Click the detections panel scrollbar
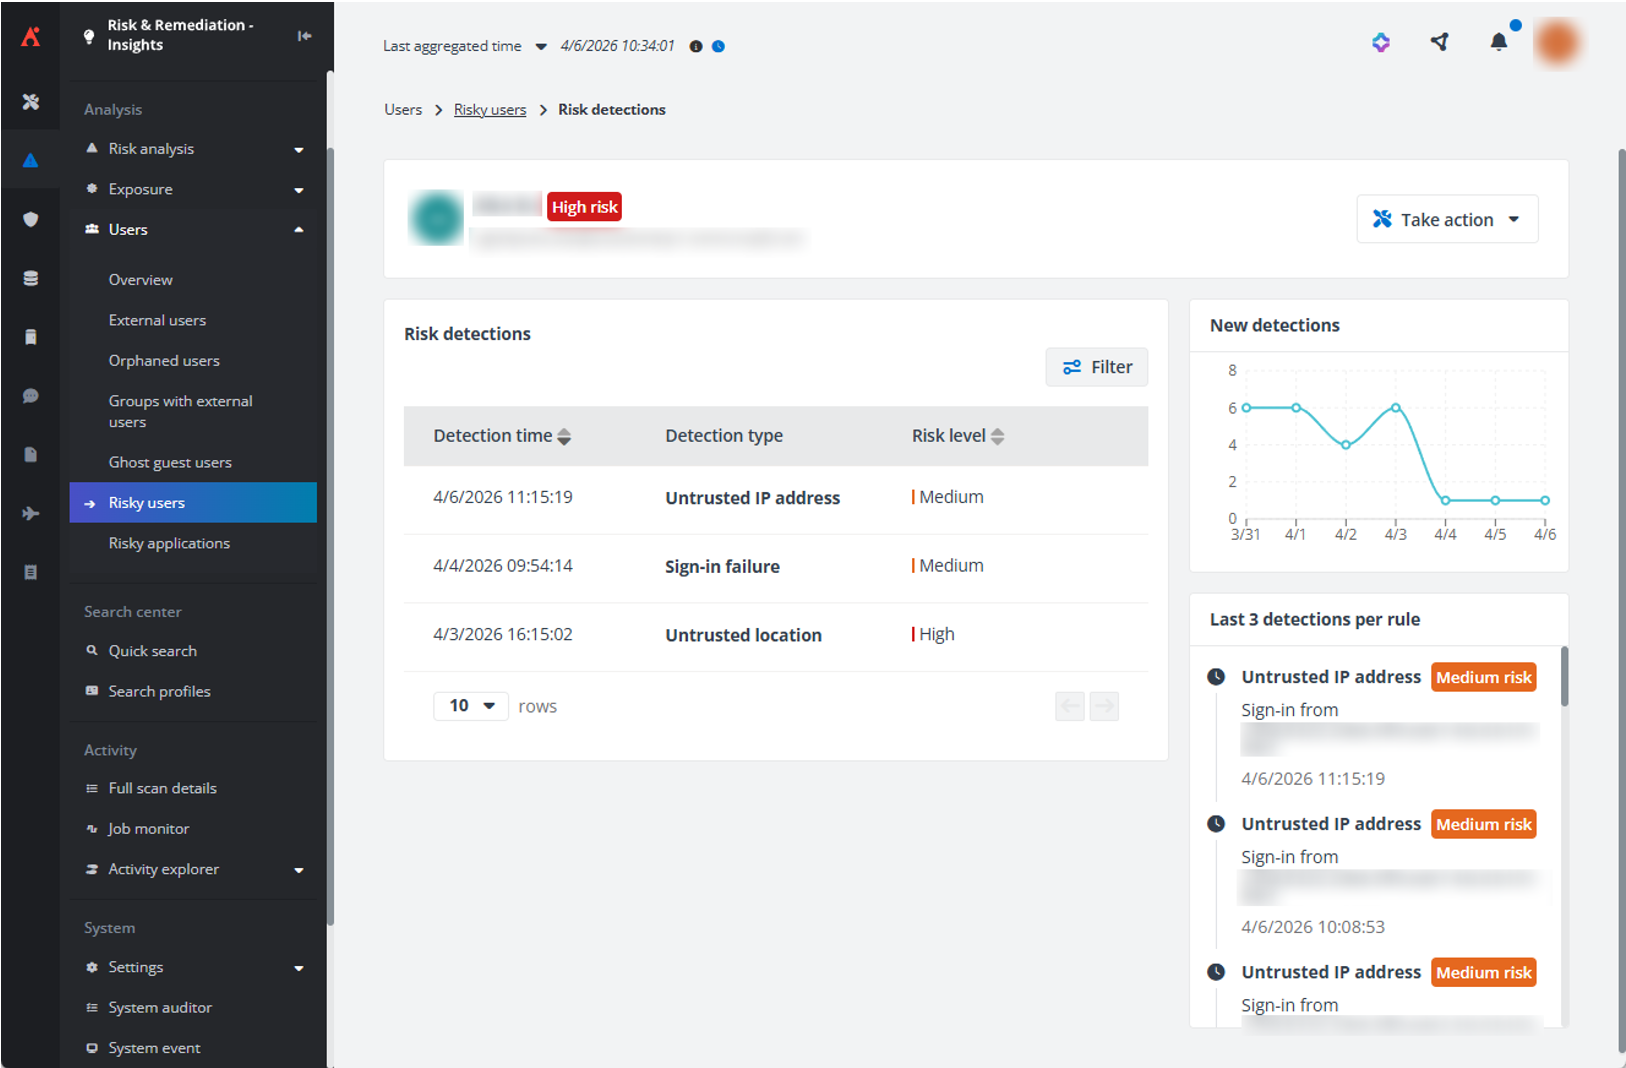This screenshot has height=1068, width=1626. [1564, 677]
